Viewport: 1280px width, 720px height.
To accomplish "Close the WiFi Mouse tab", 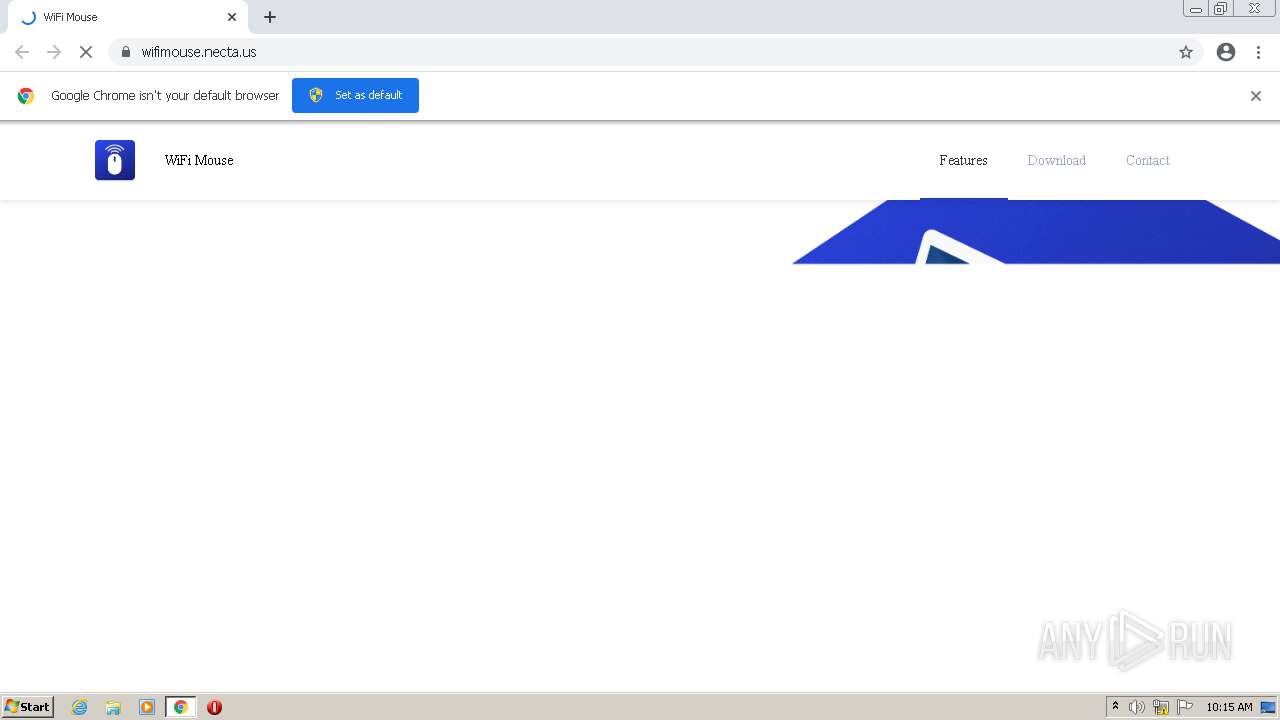I will 232,17.
